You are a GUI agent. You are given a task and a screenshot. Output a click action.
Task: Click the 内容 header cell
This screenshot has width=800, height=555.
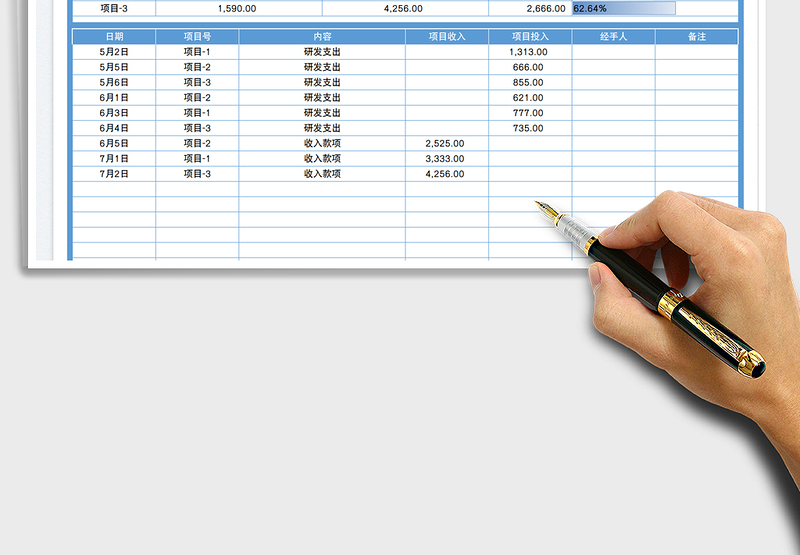pyautogui.click(x=322, y=37)
